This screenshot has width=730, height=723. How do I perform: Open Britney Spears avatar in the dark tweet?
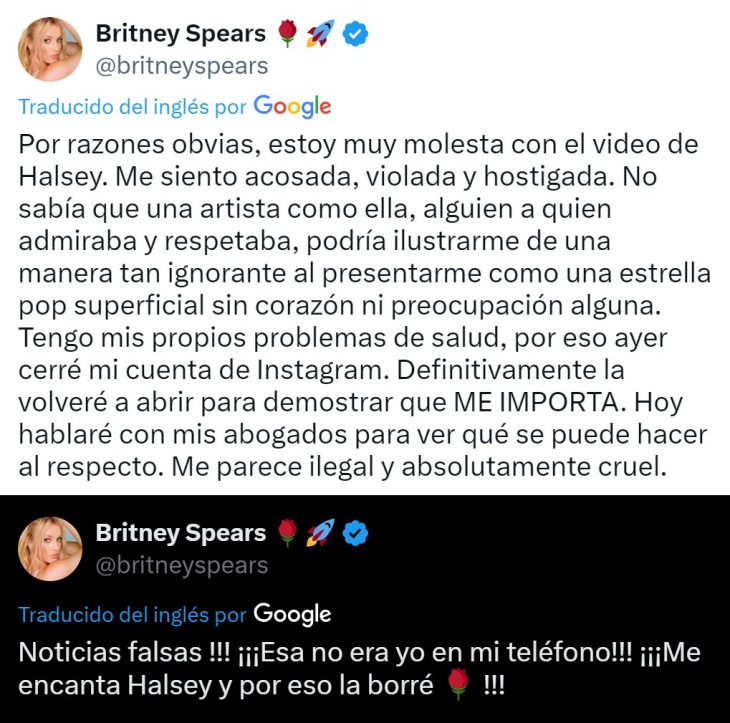pos(50,548)
